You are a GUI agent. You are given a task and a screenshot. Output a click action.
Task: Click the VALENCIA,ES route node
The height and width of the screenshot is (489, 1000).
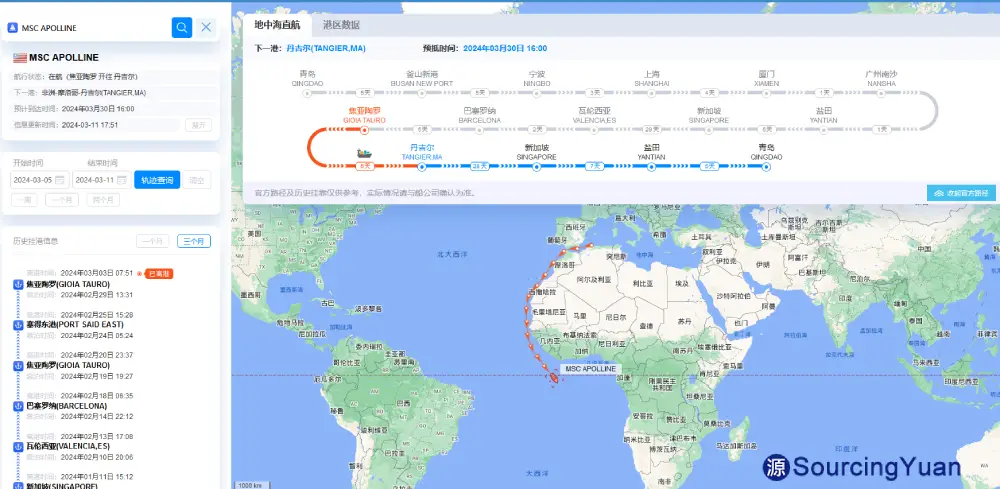(x=594, y=130)
